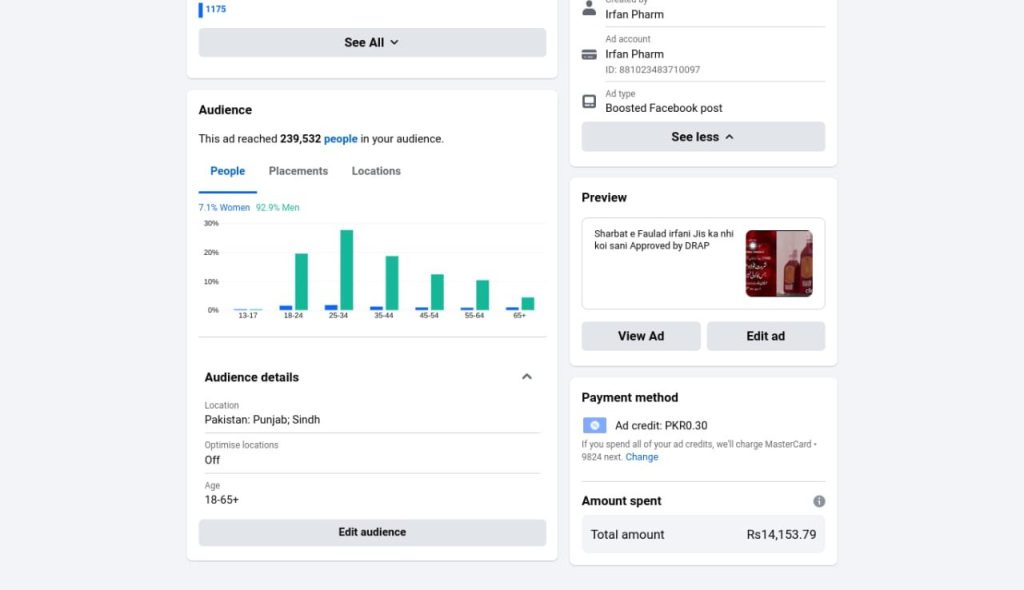Open Edit ad options
This screenshot has height=590, width=1024.
pos(766,336)
